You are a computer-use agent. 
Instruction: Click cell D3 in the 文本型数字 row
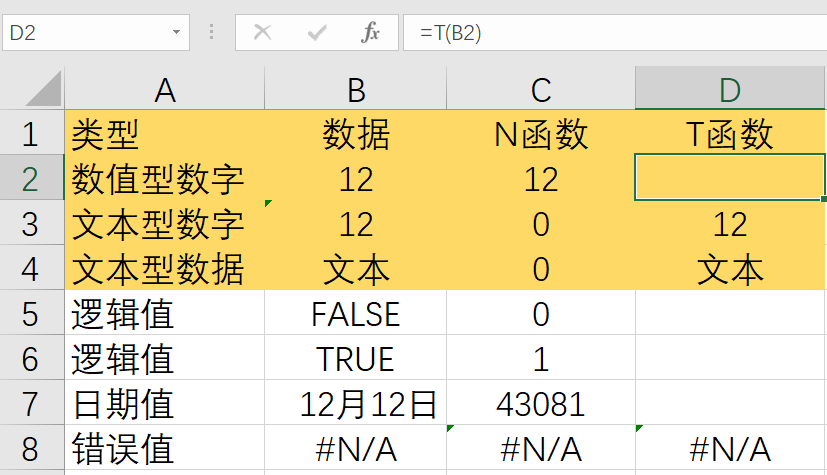tap(730, 222)
